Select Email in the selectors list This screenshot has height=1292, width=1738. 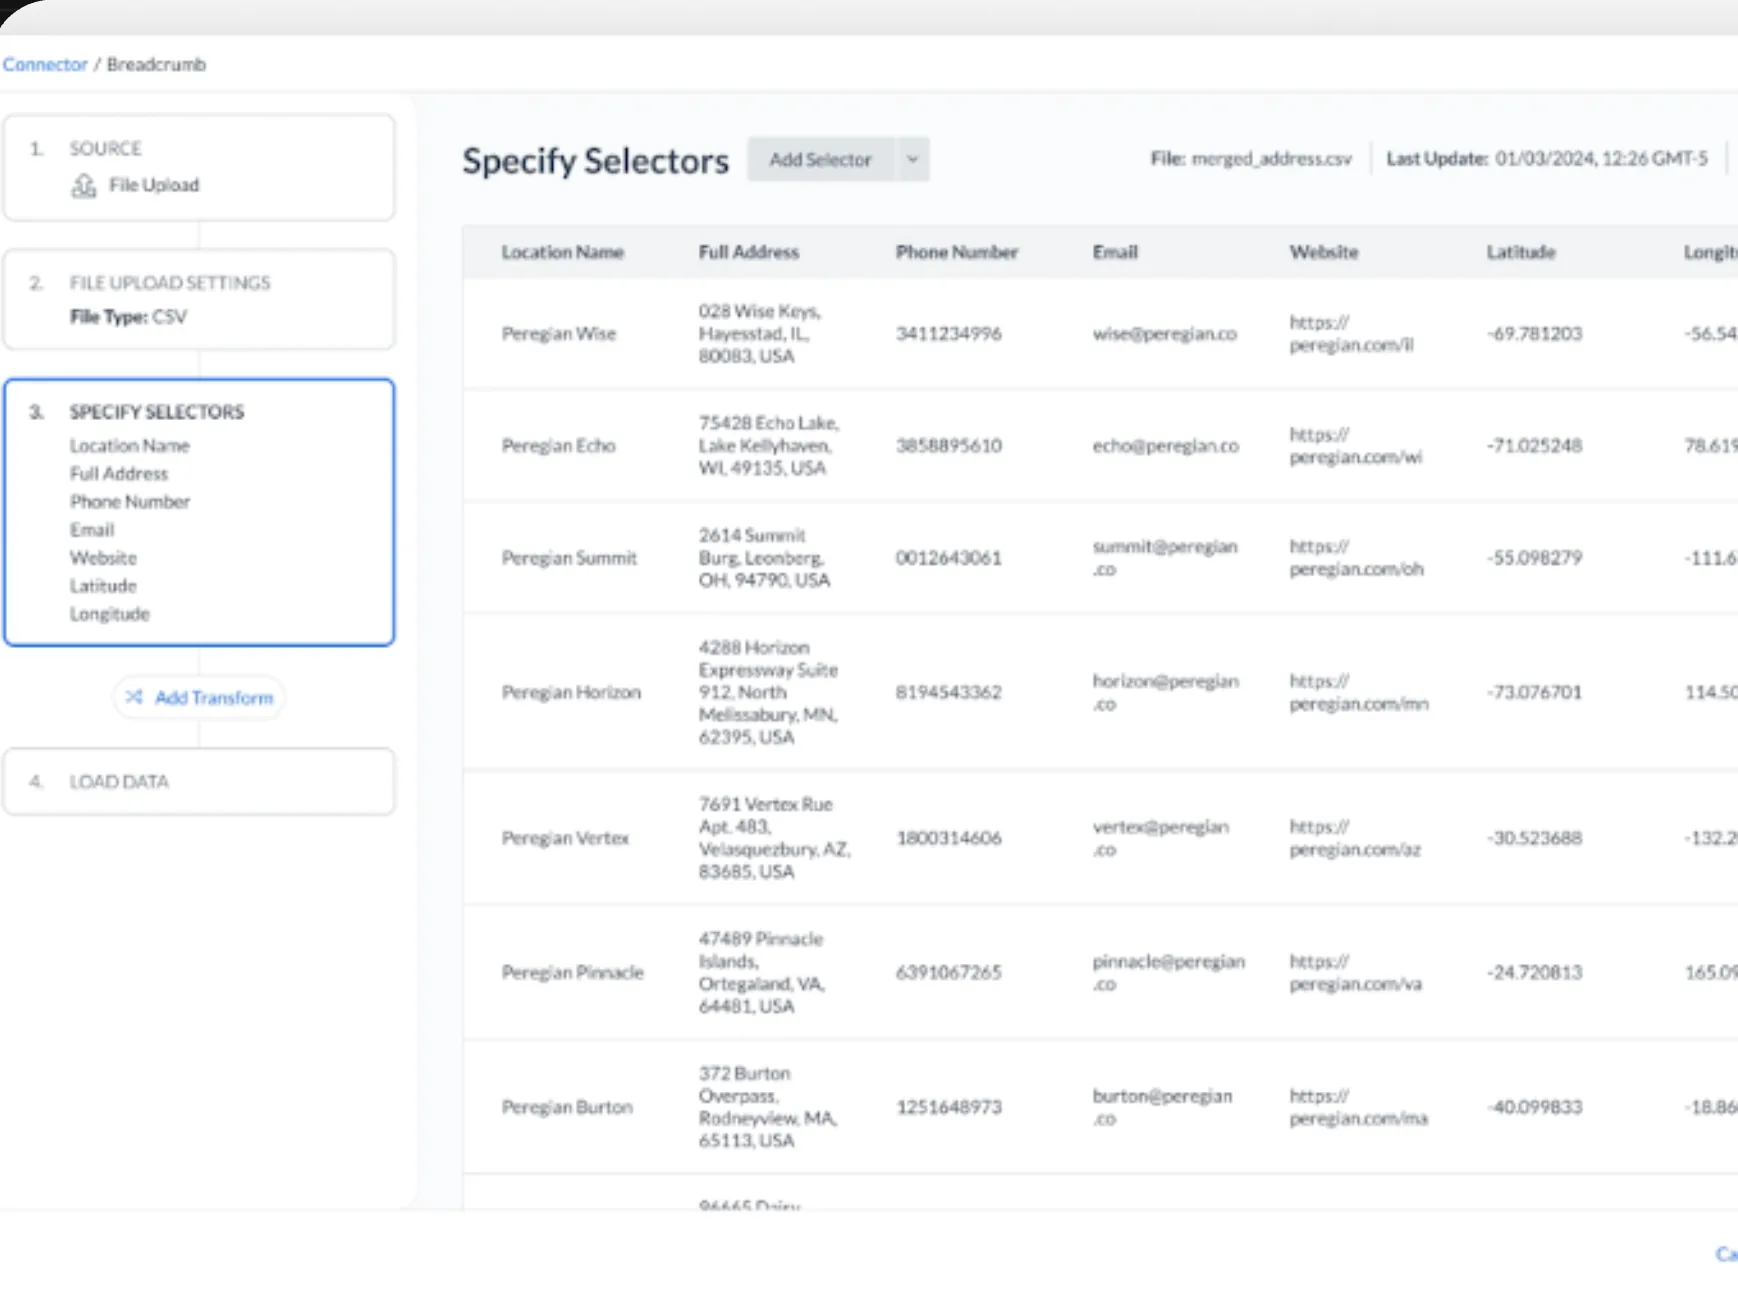91,530
